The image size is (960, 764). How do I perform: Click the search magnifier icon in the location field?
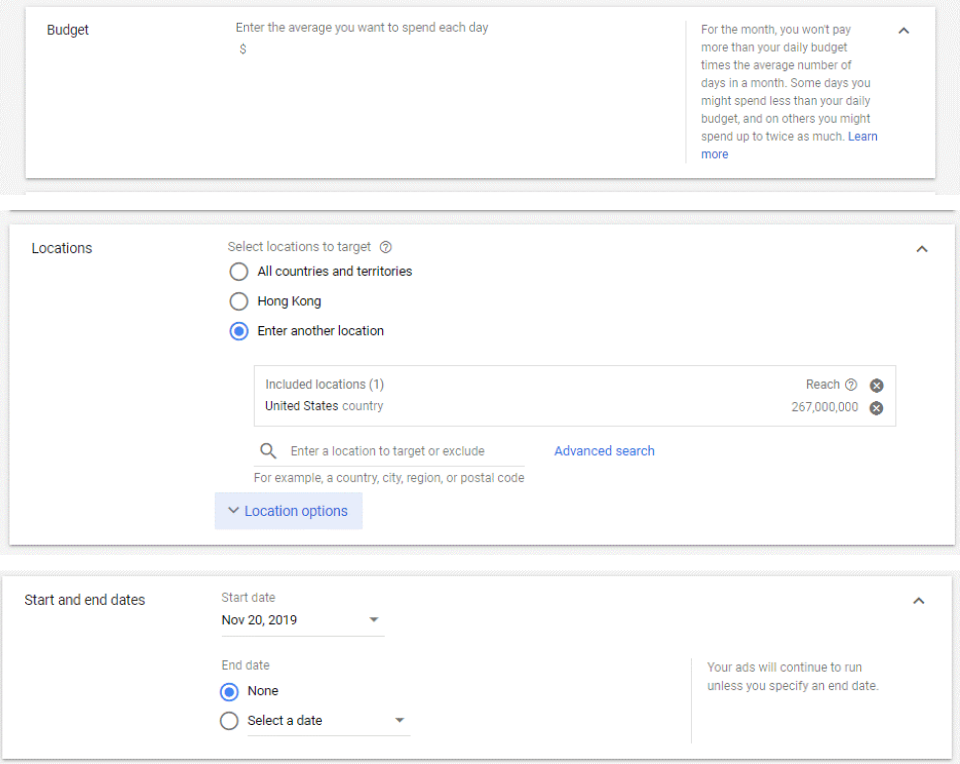268,451
